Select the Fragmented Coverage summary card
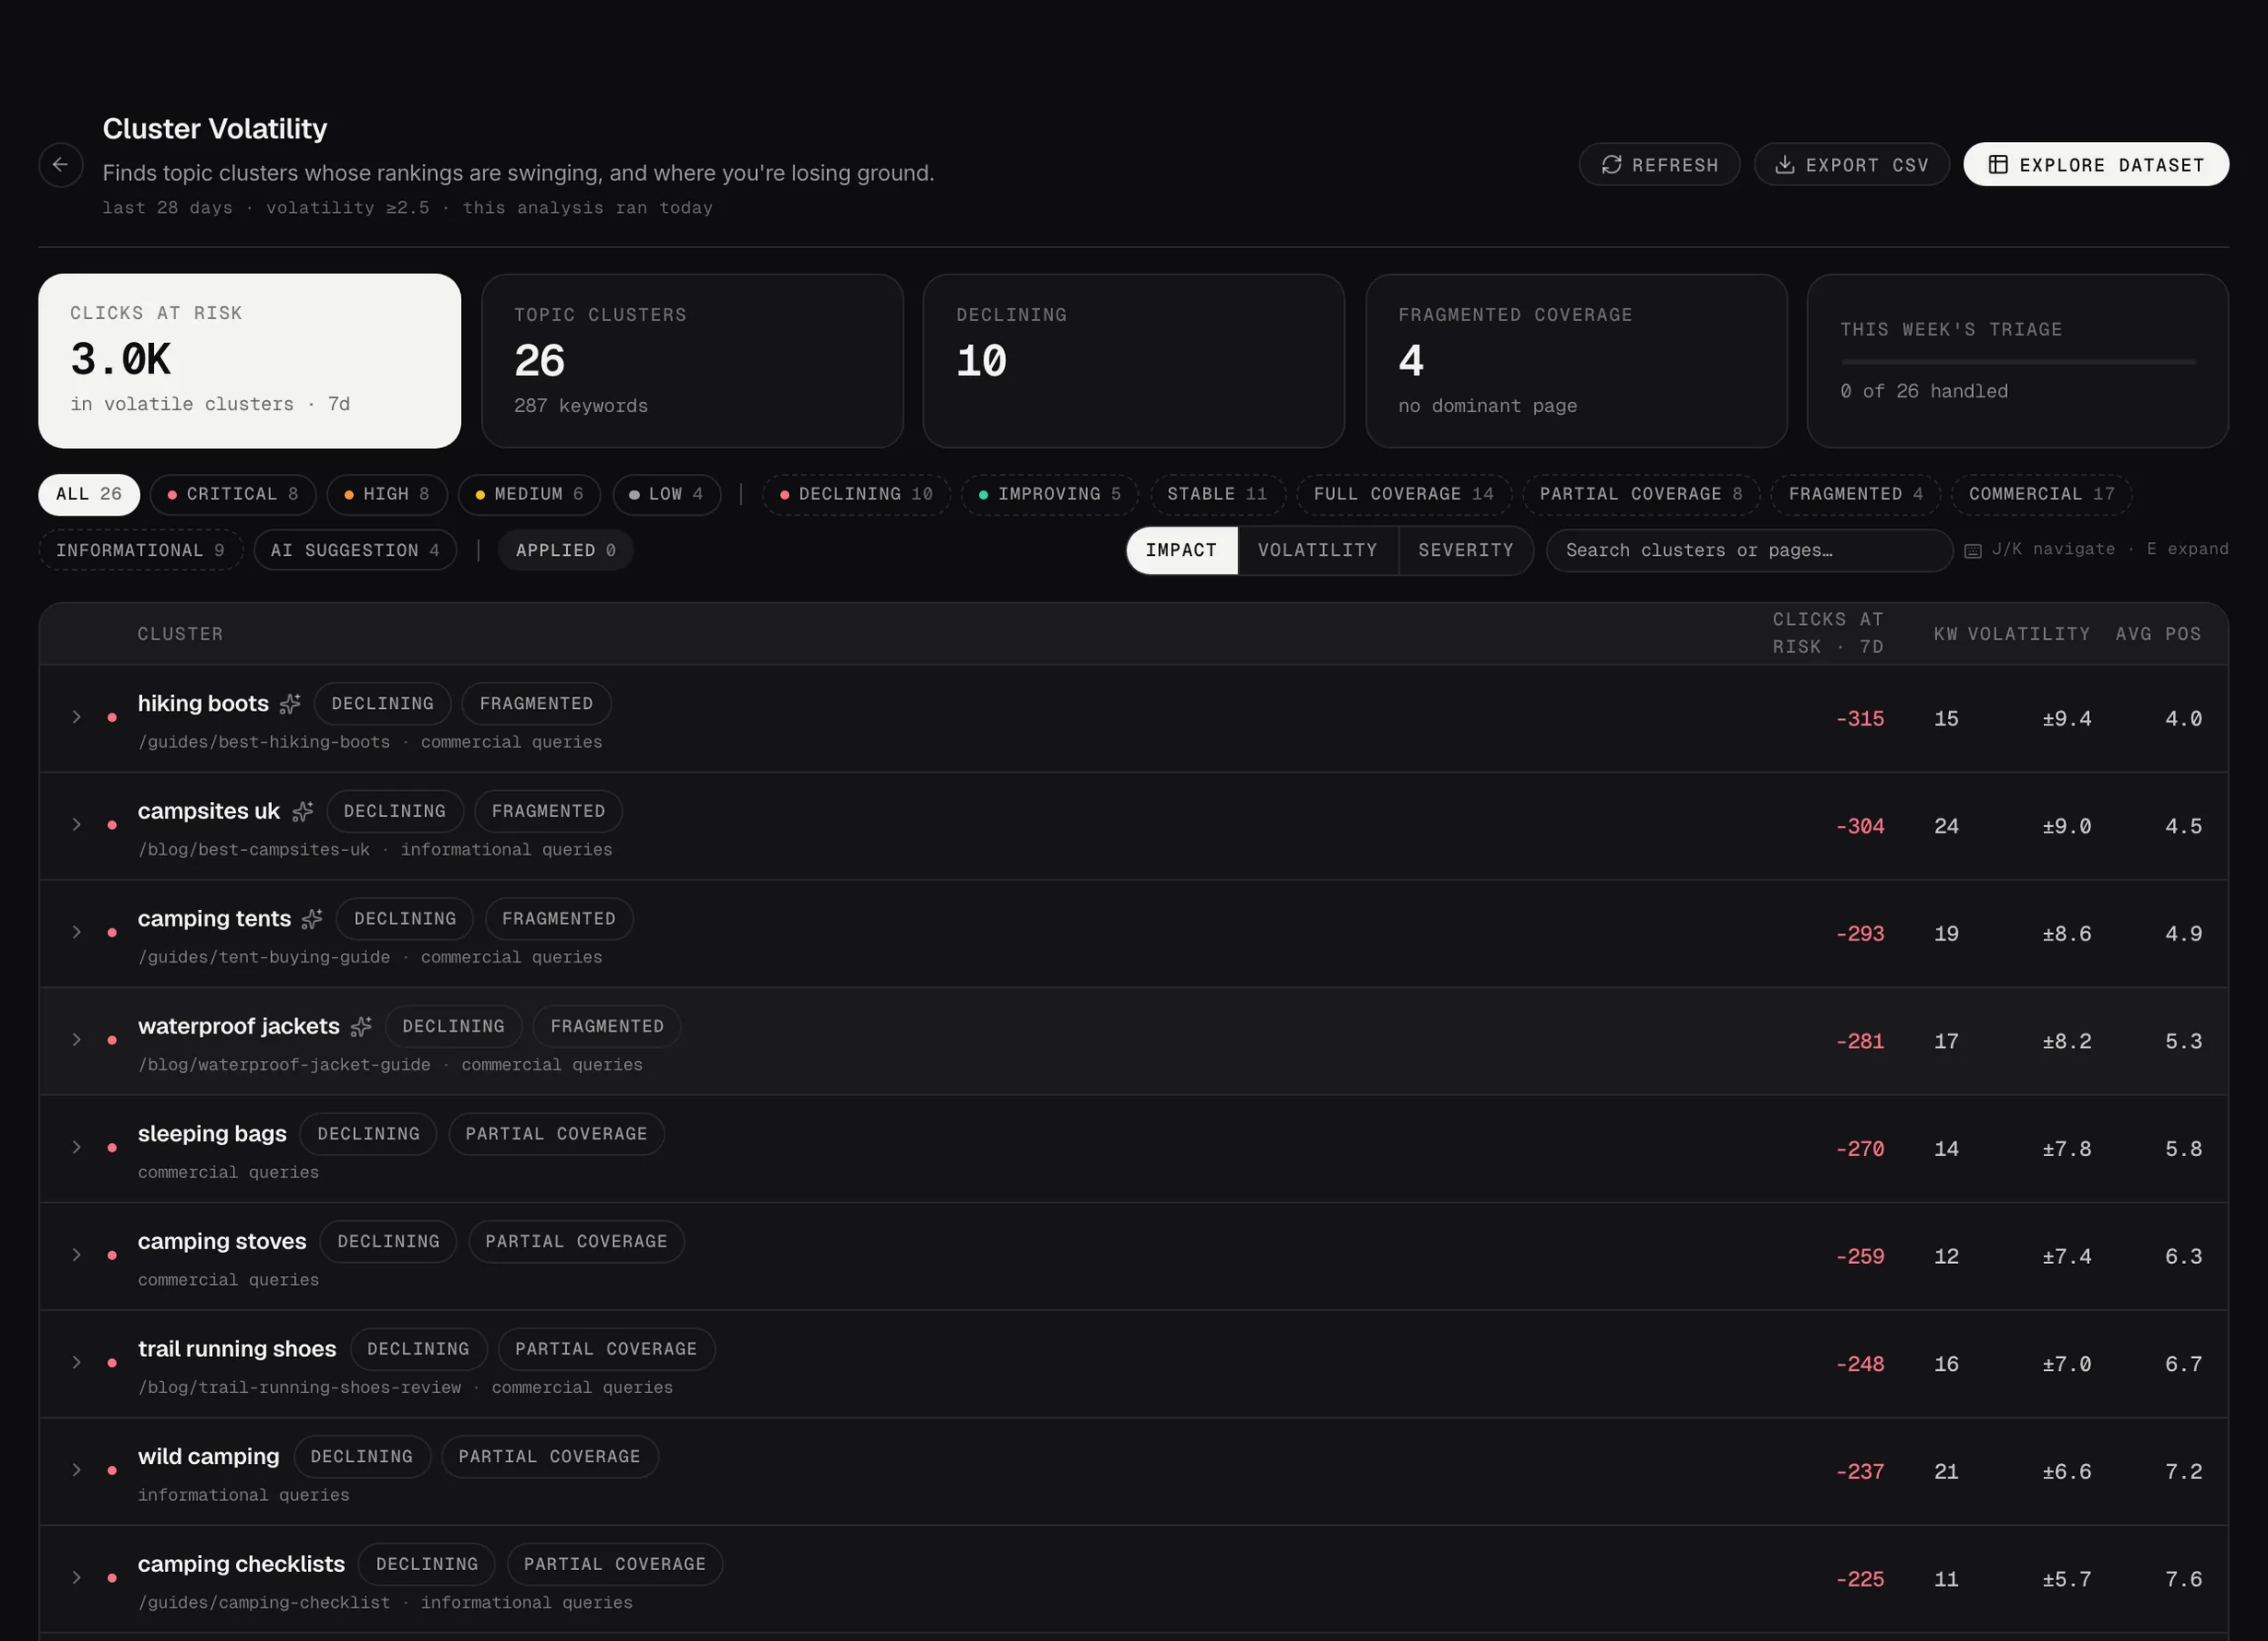Screen dimensions: 2268x1641 (1576, 361)
